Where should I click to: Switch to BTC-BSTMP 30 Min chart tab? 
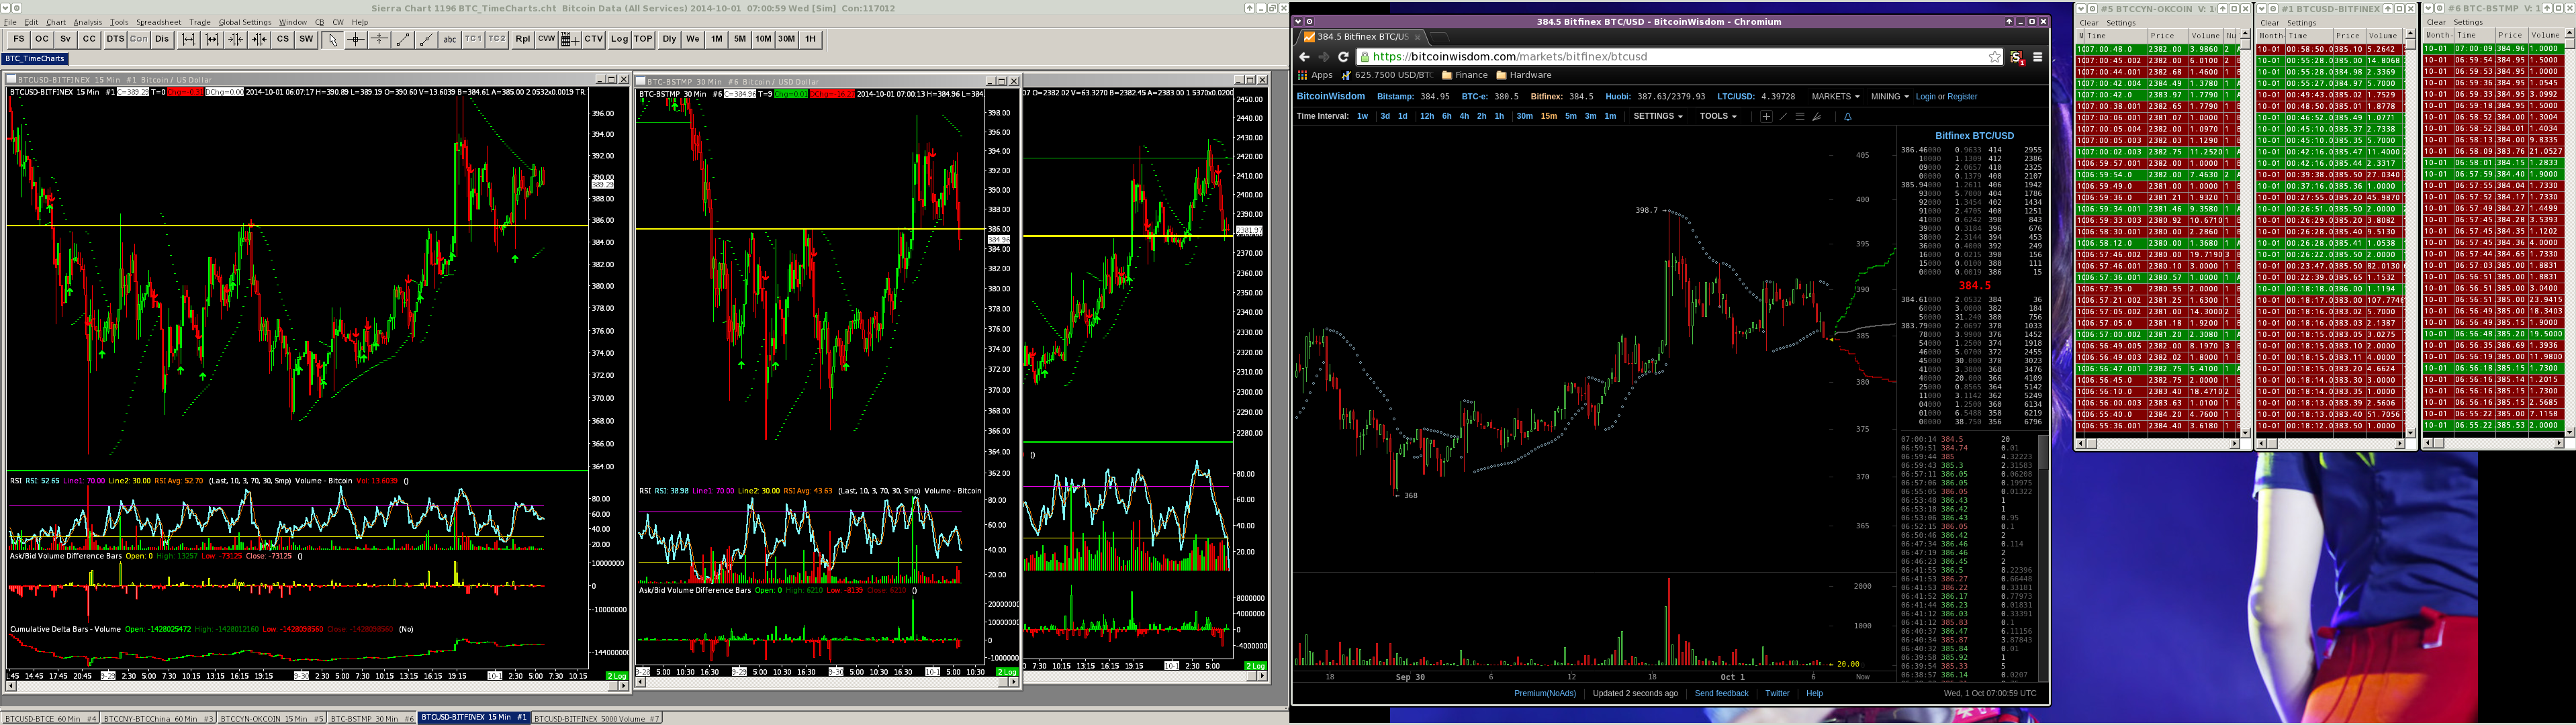pyautogui.click(x=372, y=718)
